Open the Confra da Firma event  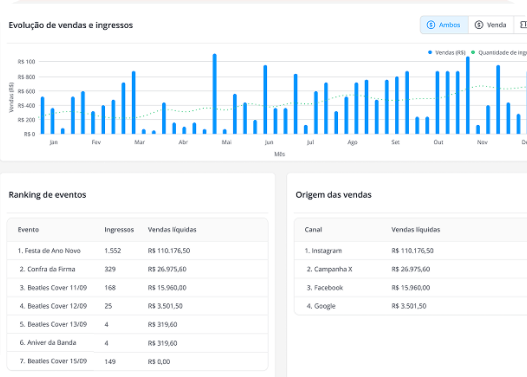137,269
